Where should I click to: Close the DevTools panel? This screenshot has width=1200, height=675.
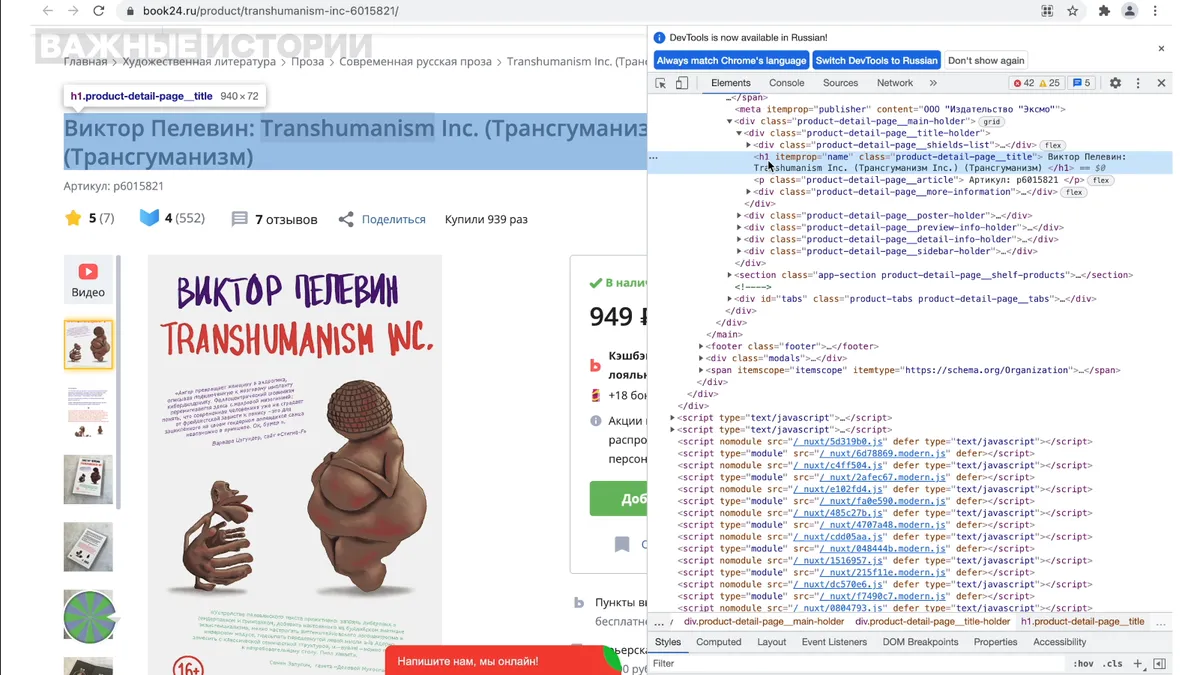[1161, 83]
